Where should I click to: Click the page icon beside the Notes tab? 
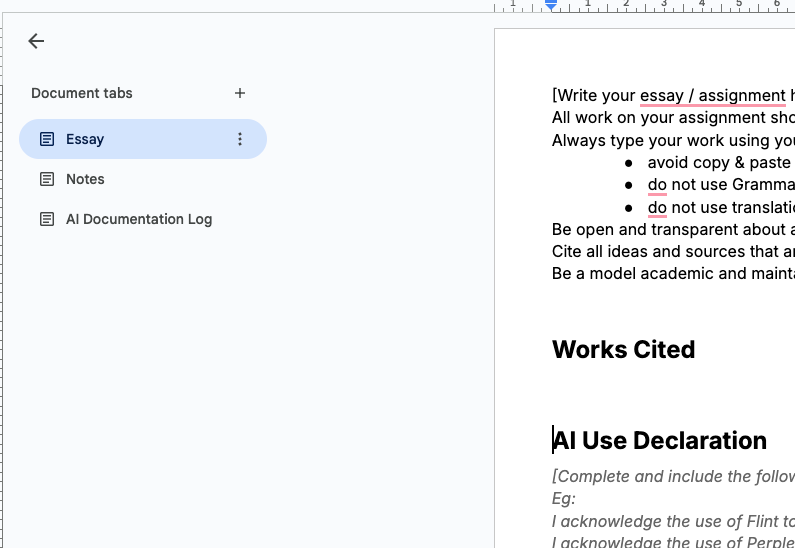tap(47, 179)
